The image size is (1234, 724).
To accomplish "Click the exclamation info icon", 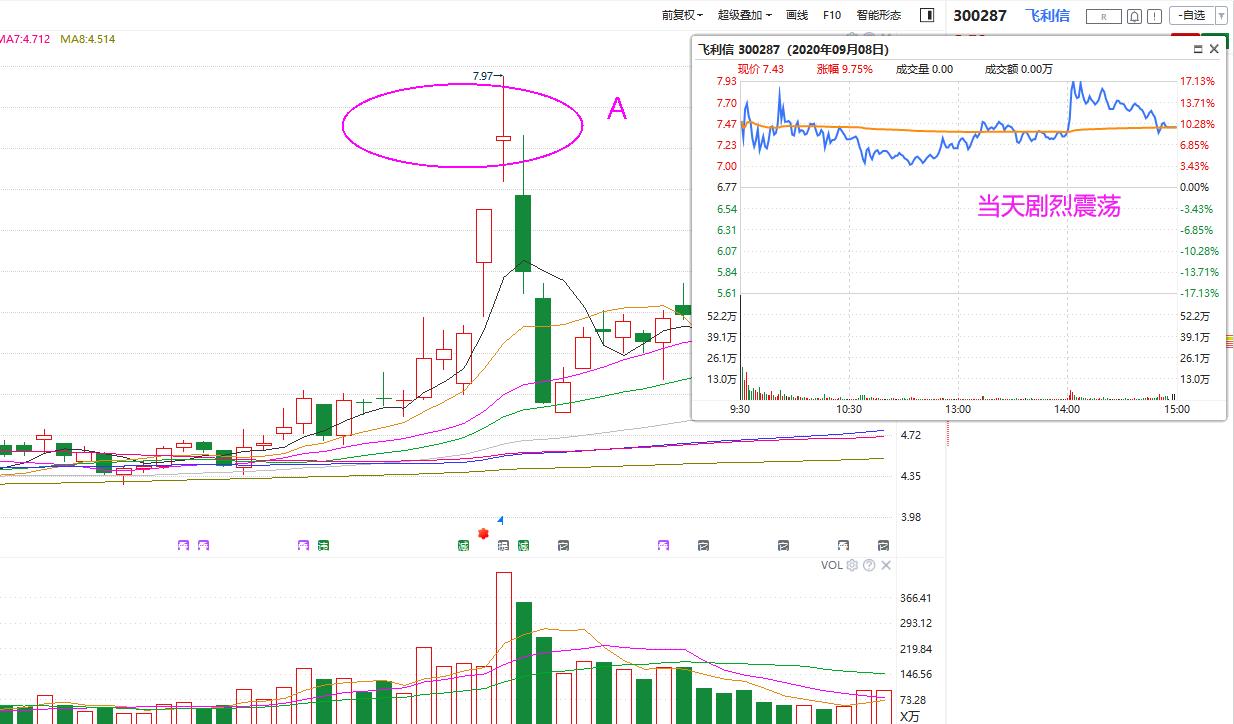I will coord(1155,16).
